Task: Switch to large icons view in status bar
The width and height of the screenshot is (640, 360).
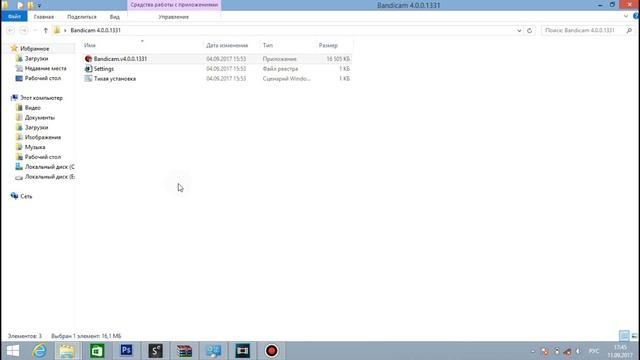Action: (634, 336)
